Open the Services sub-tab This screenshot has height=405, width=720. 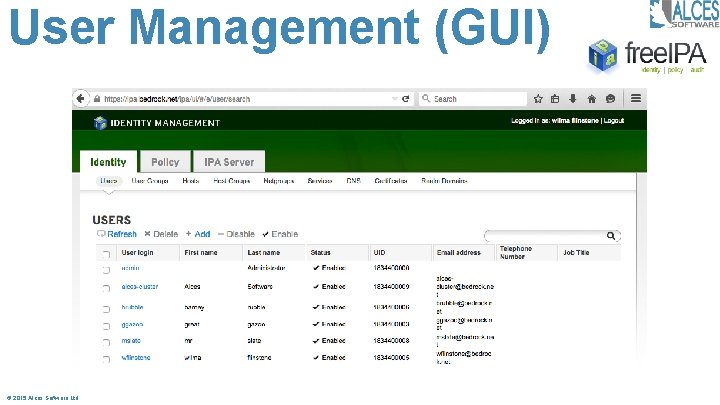(320, 181)
